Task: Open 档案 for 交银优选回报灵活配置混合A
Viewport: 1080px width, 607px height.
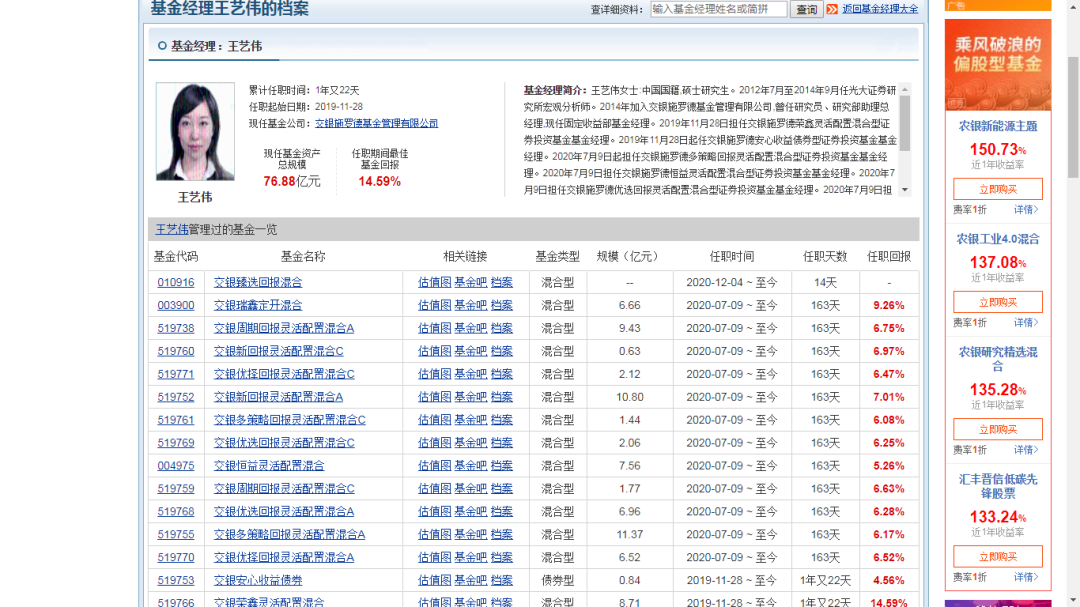Action: [x=501, y=512]
